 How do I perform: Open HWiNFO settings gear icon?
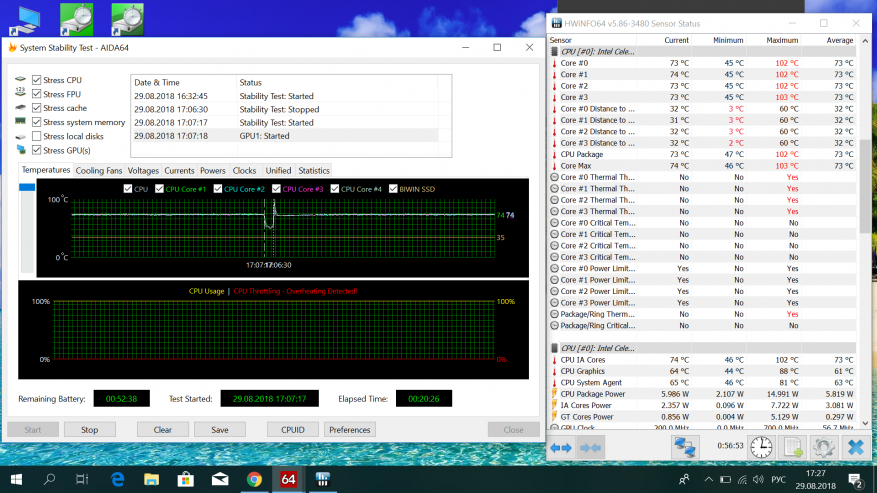[823, 447]
